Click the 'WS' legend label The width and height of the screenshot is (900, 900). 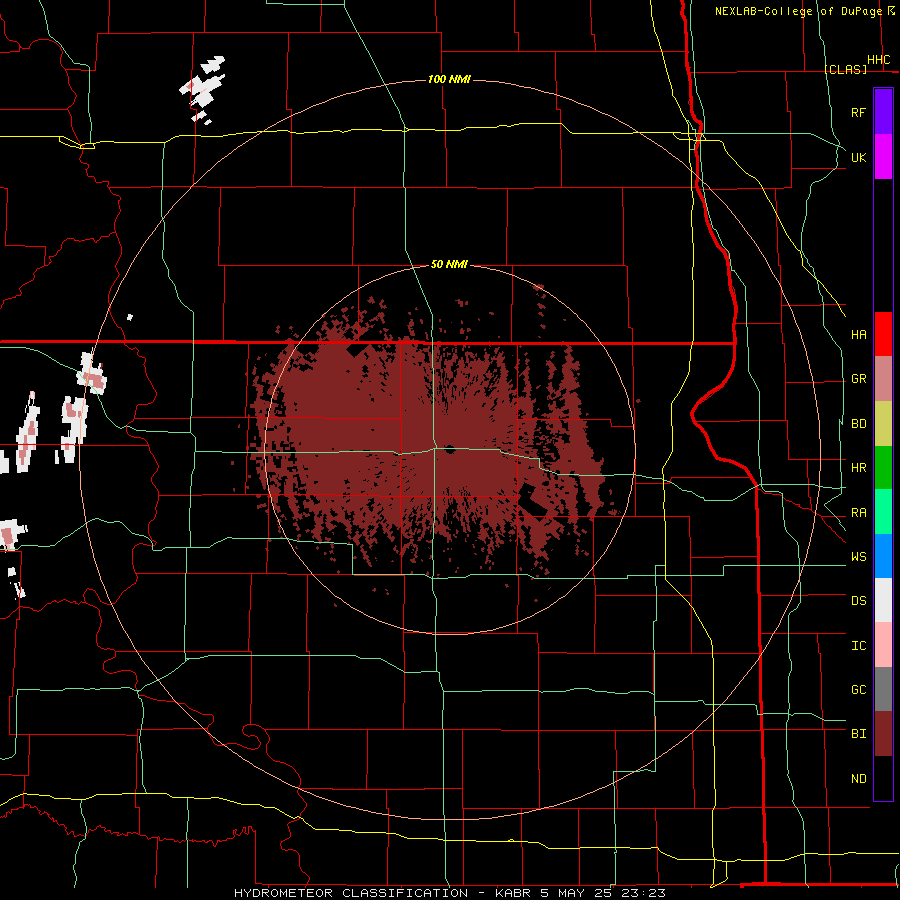click(x=858, y=557)
